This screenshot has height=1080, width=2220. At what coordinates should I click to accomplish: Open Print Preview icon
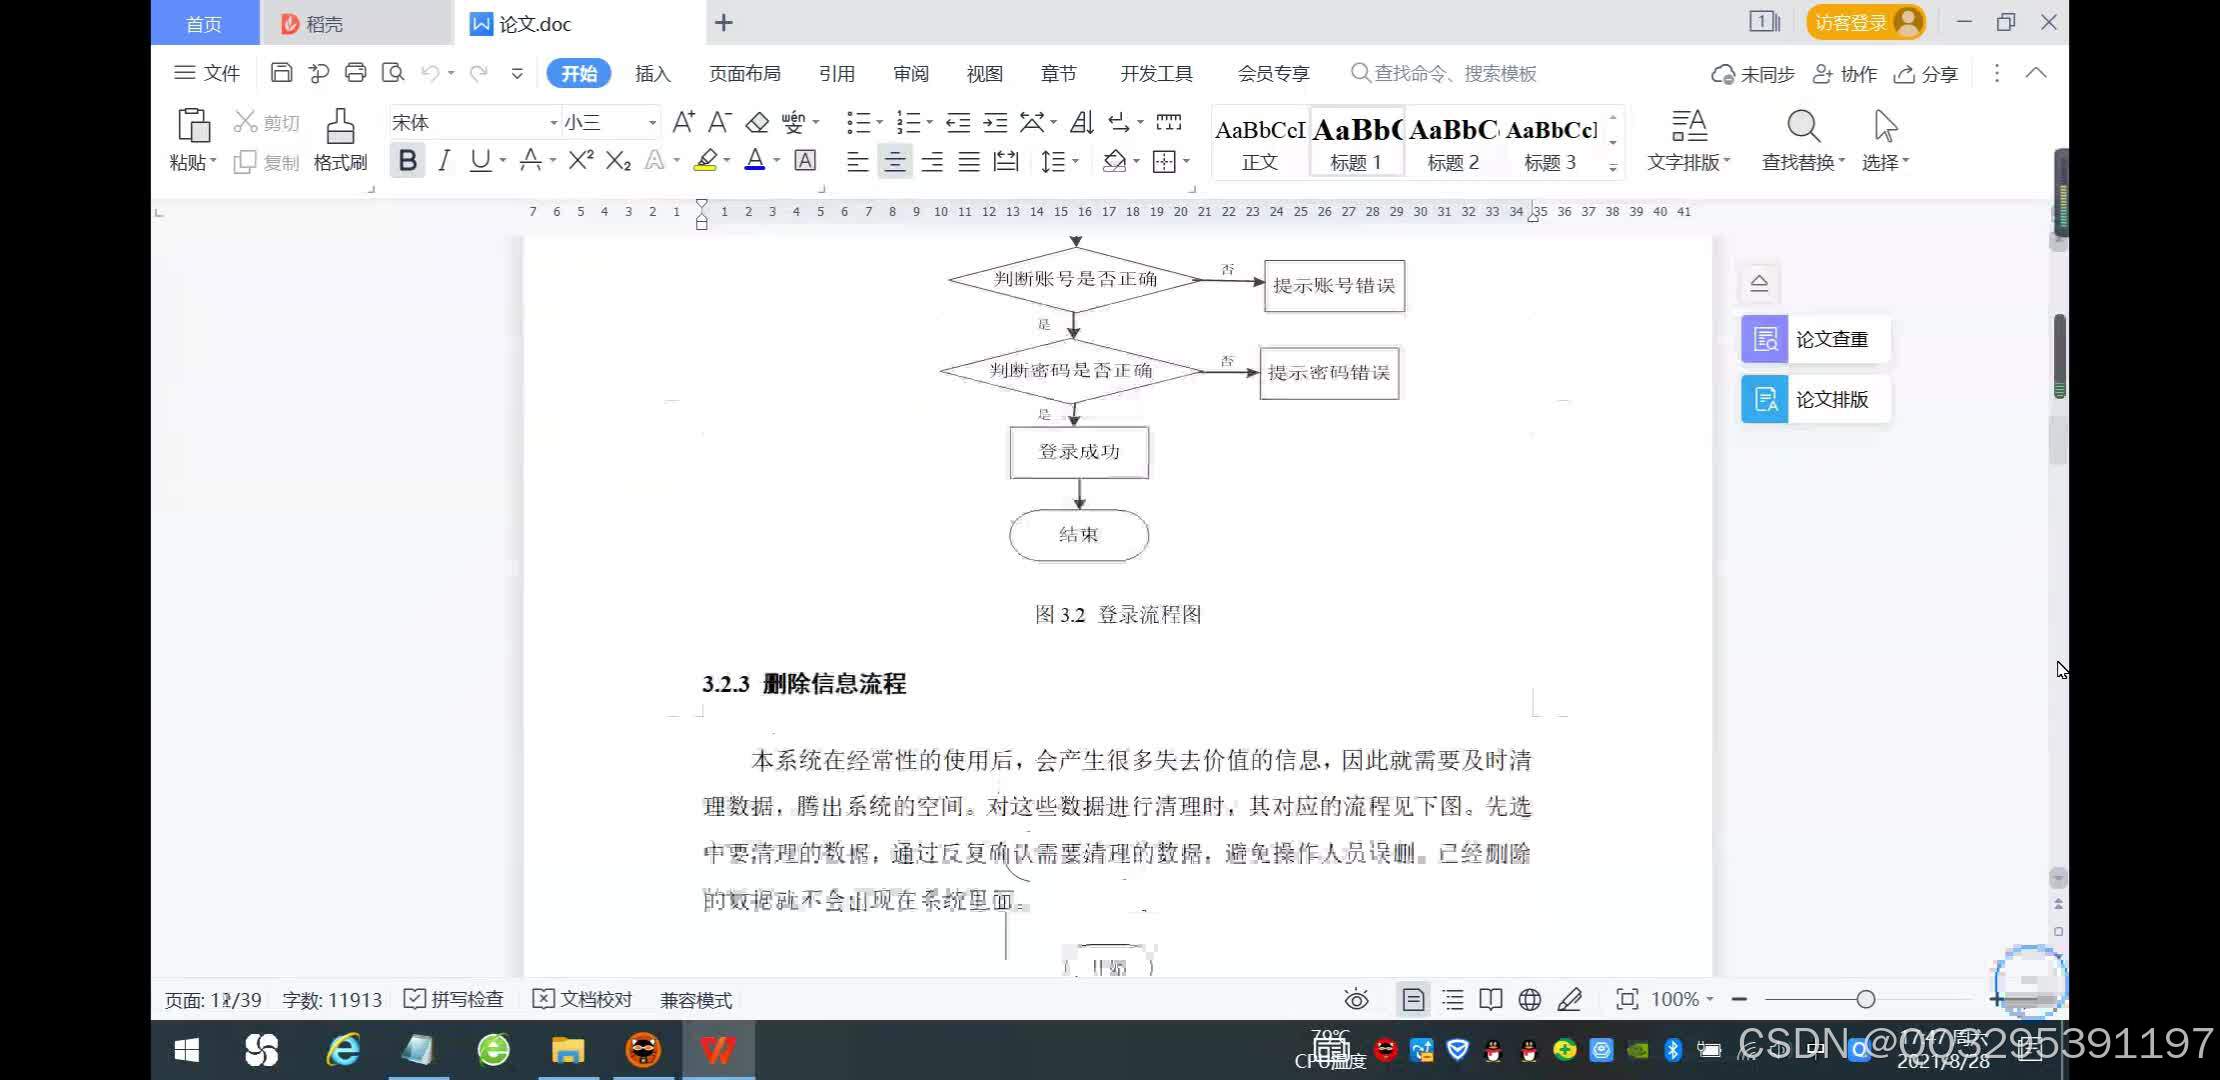click(x=393, y=73)
